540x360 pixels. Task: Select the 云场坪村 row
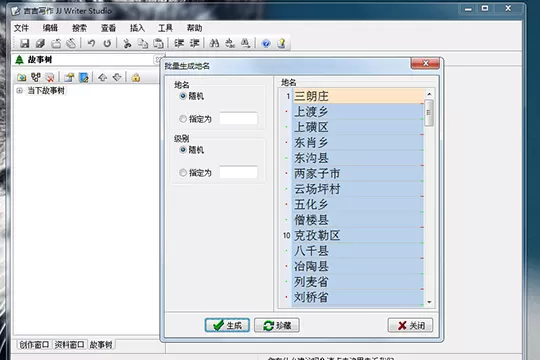tap(358, 189)
